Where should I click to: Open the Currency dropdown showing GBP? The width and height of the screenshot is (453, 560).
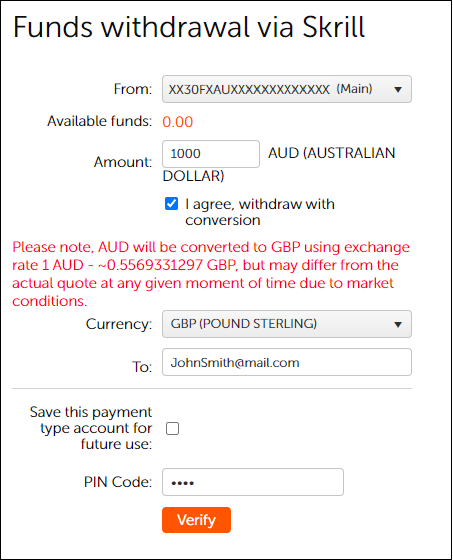(x=287, y=324)
